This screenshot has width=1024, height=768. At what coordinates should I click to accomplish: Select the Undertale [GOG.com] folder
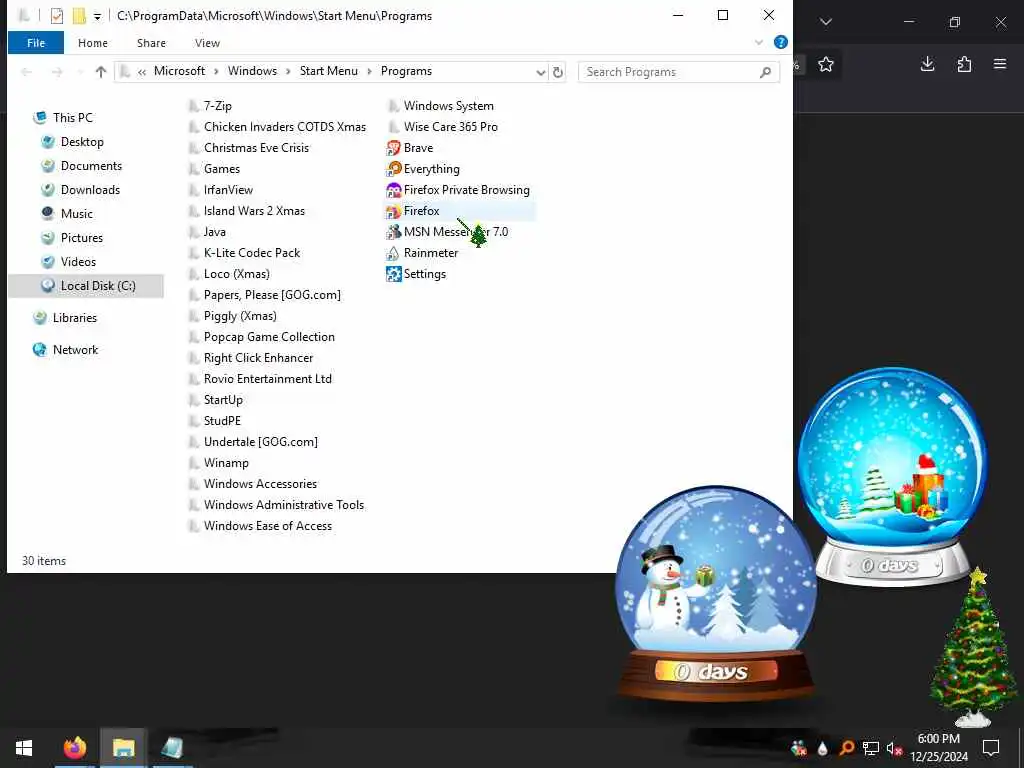[x=253, y=441]
